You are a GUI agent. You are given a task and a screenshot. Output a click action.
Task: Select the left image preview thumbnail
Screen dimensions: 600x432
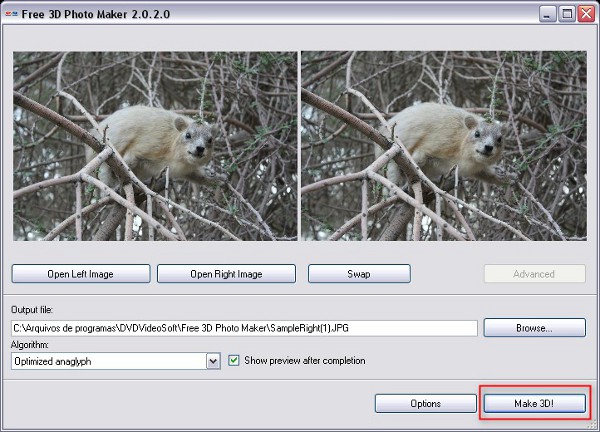point(155,146)
